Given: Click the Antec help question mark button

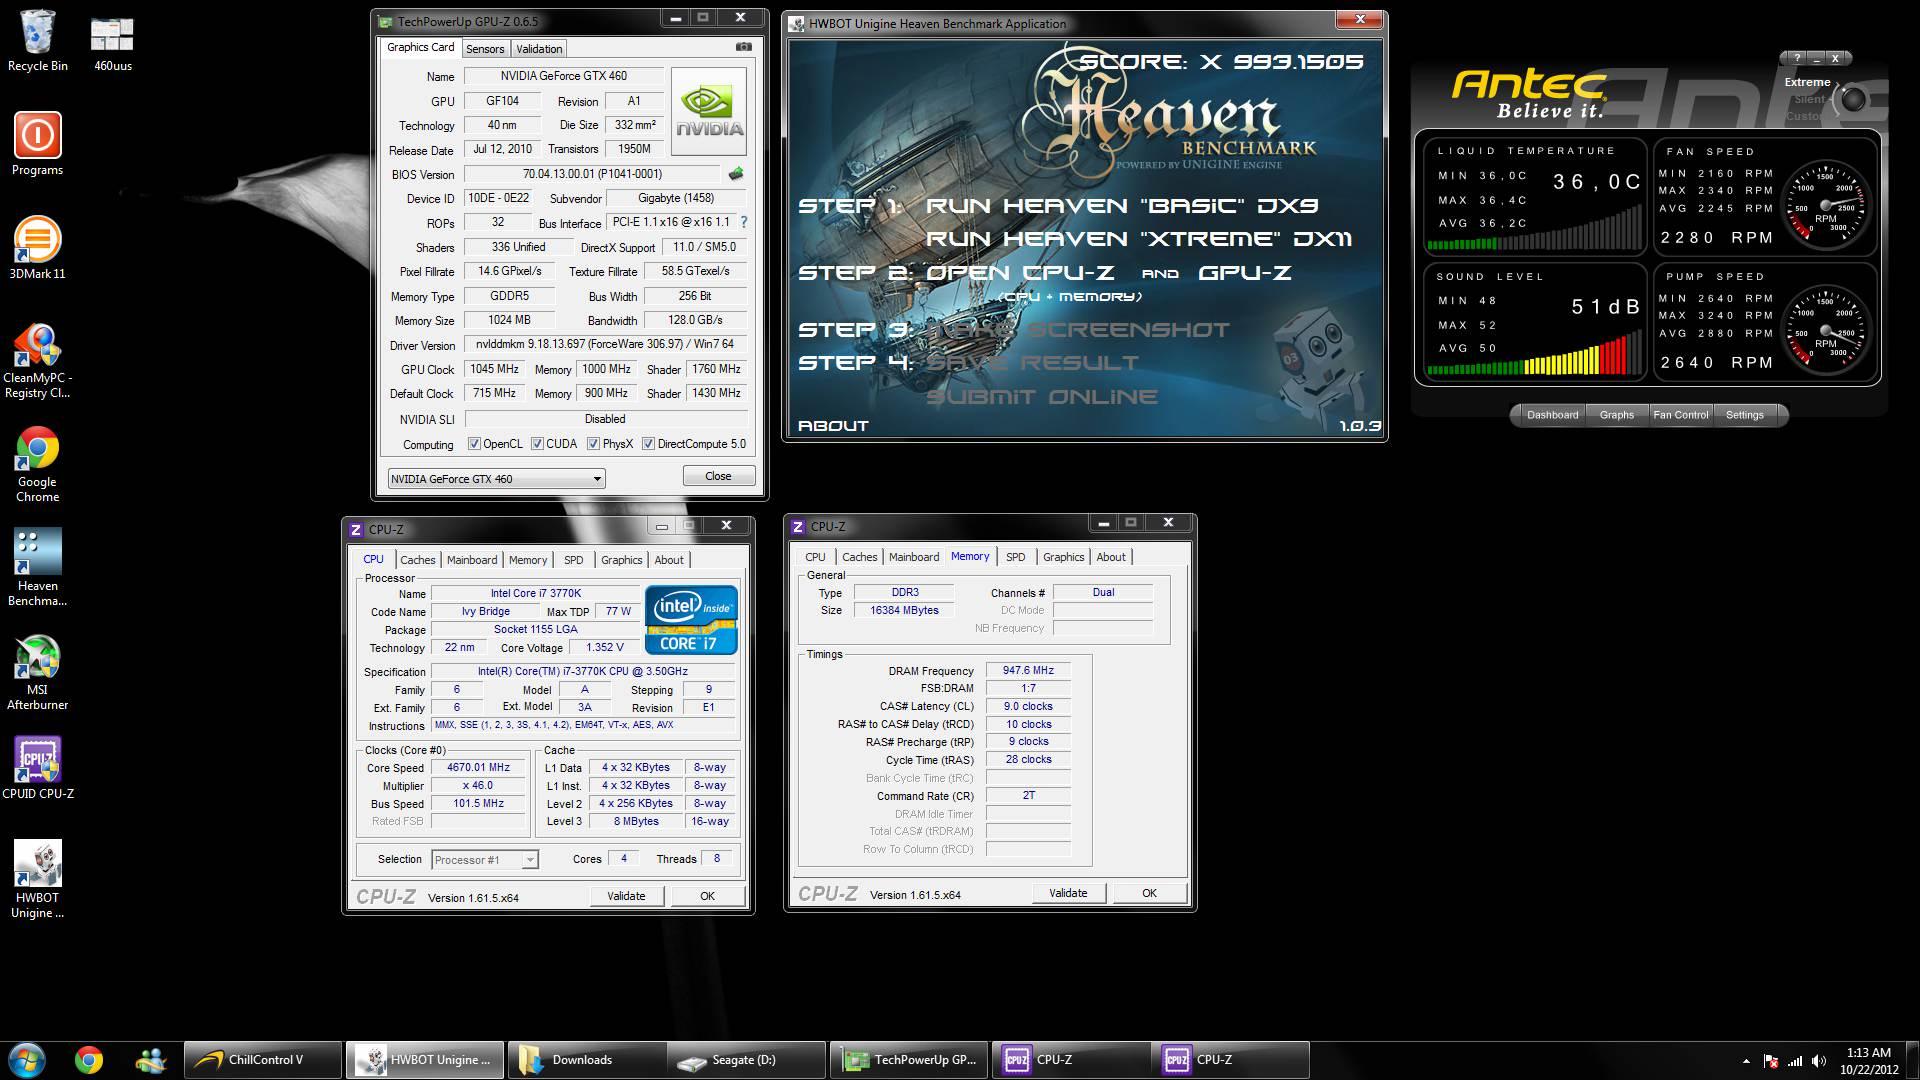Looking at the screenshot, I should tap(1797, 58).
